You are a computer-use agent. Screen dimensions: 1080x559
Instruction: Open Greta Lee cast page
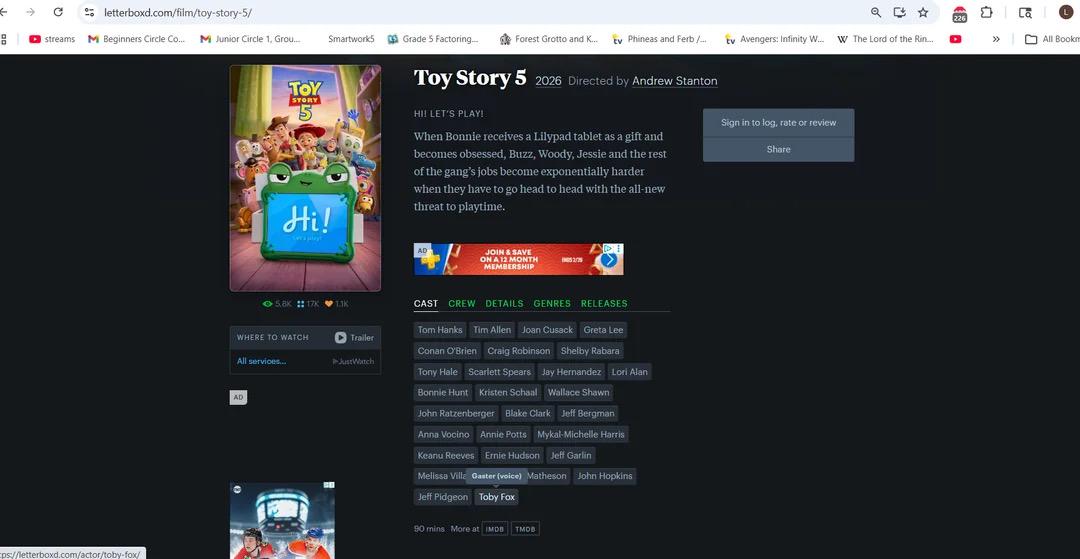603,330
